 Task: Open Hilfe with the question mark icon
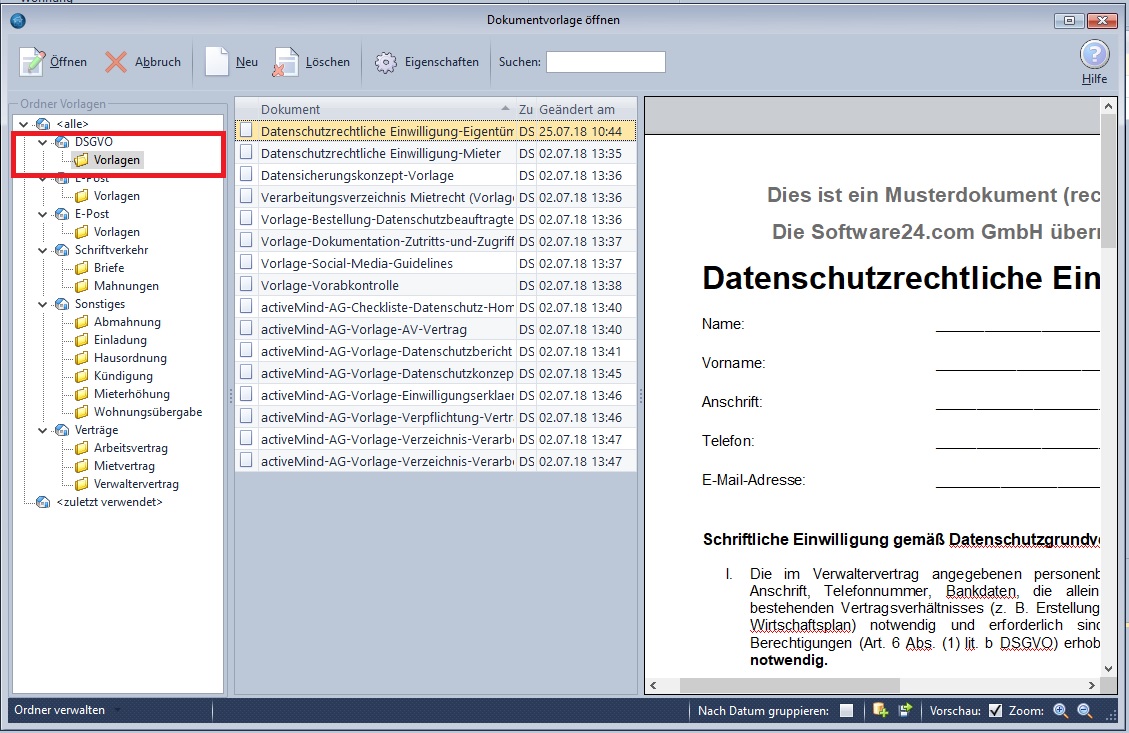point(1094,55)
